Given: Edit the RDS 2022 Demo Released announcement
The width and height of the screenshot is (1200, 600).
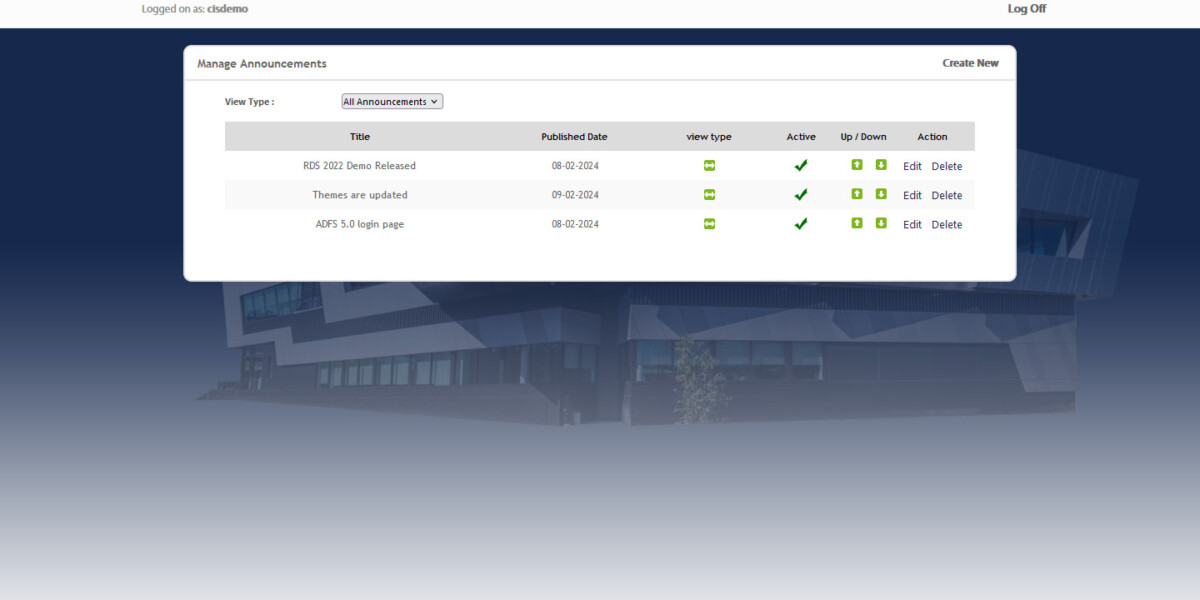Looking at the screenshot, I should point(912,167).
